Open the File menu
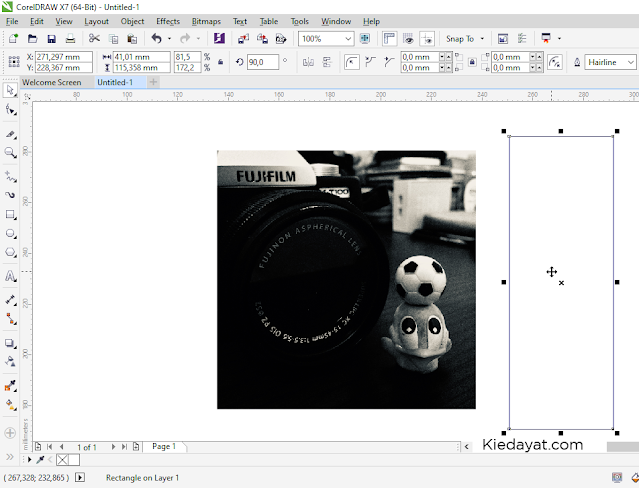This screenshot has height=488, width=639. 12,21
